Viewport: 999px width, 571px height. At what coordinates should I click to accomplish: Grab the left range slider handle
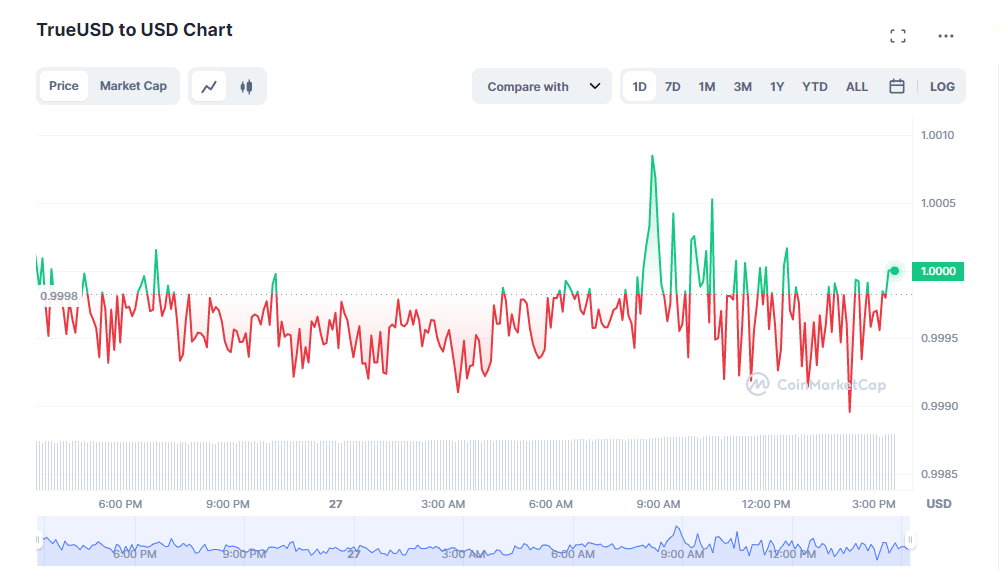[x=40, y=541]
